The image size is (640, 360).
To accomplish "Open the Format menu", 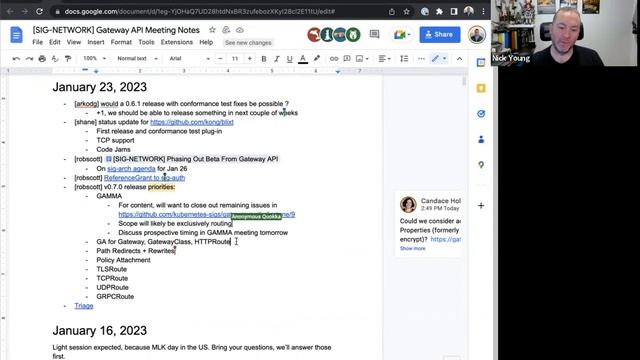I will (121, 42).
